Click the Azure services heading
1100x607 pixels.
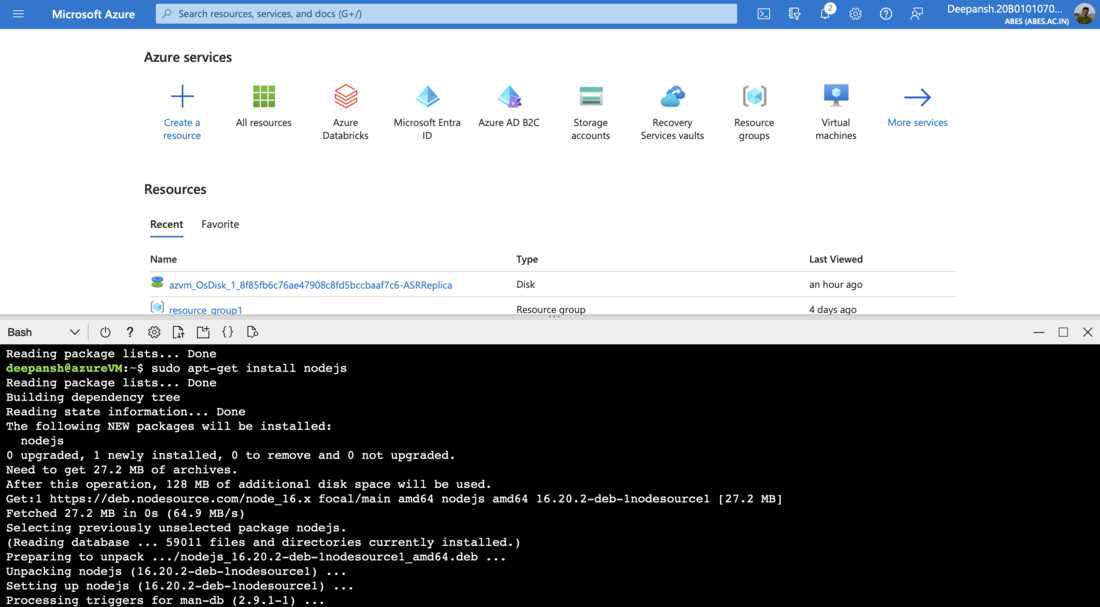[x=188, y=58]
